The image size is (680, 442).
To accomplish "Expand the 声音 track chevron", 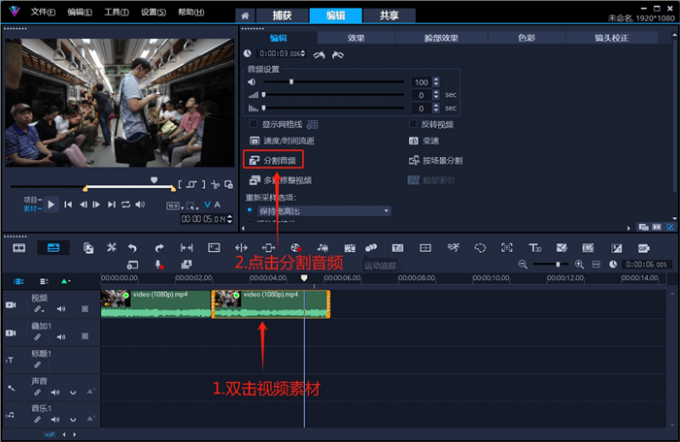I will 73,393.
